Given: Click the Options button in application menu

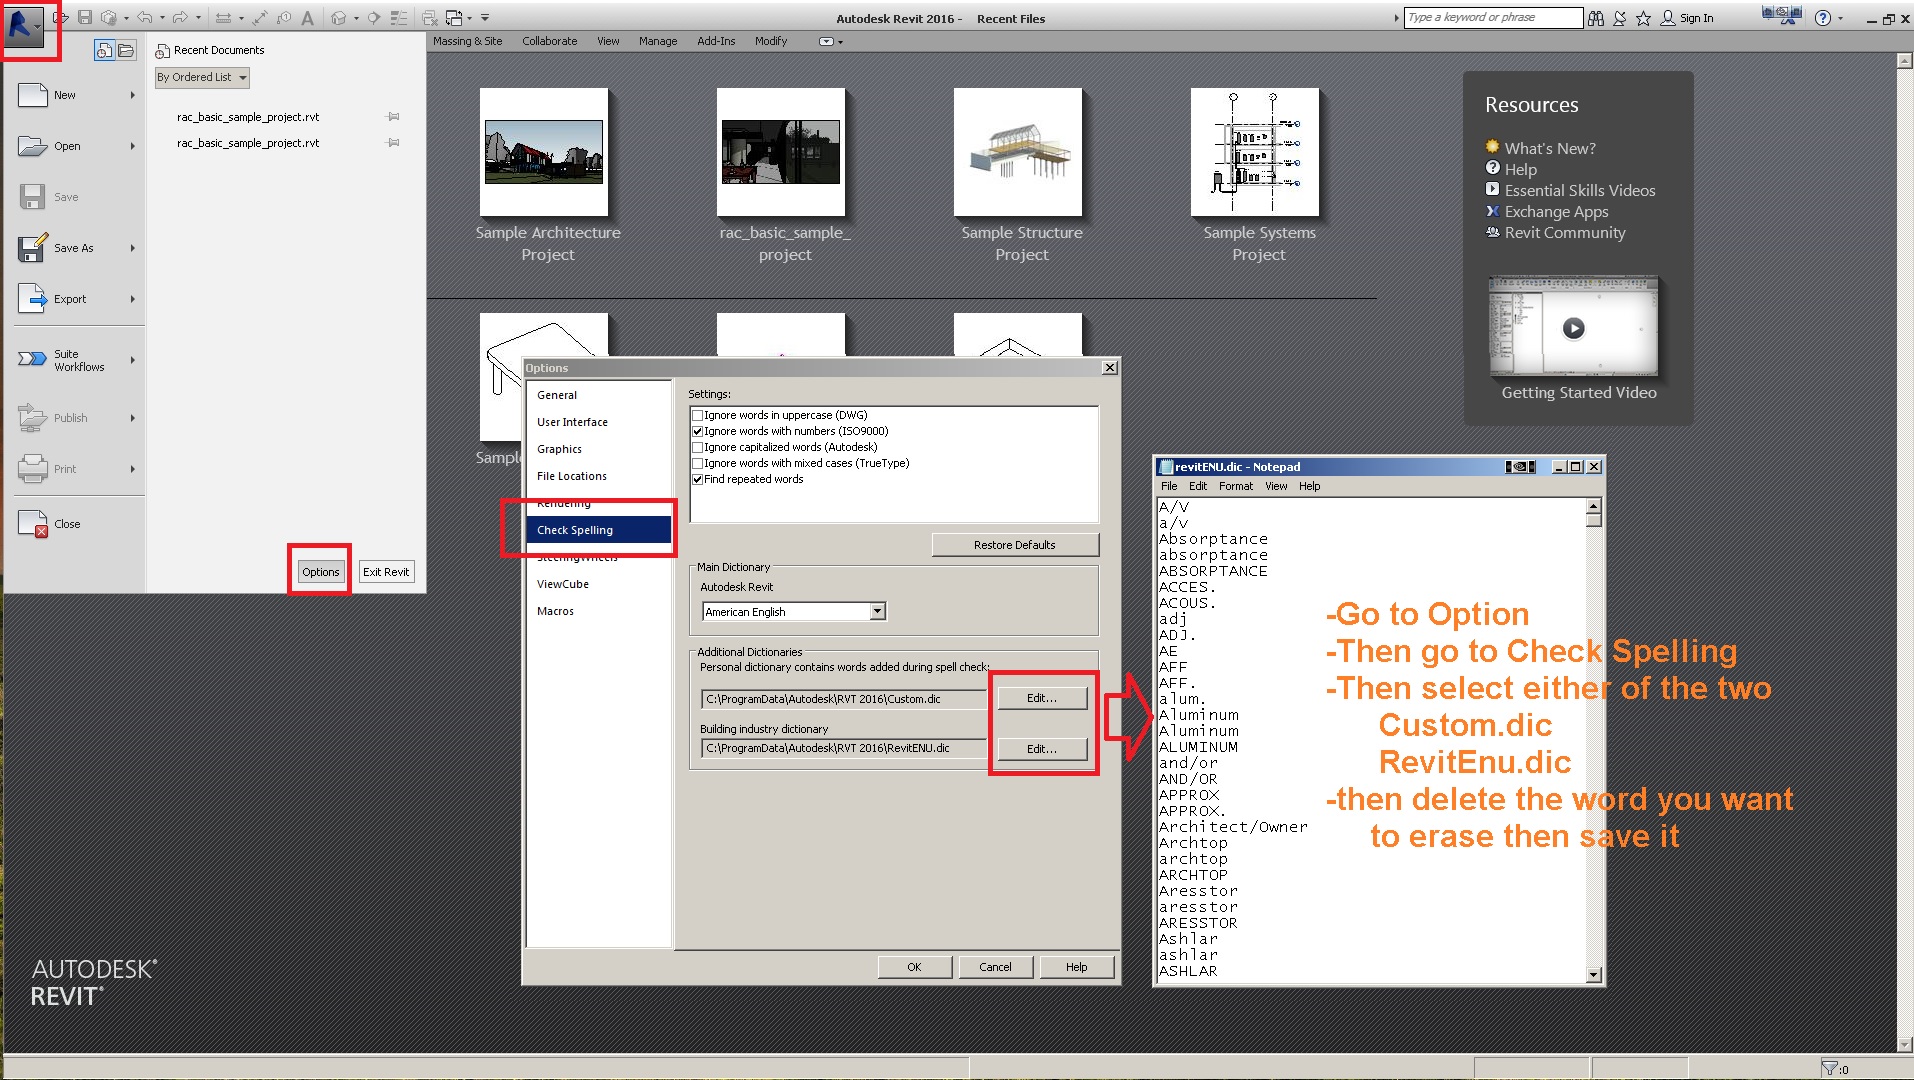Looking at the screenshot, I should coord(321,572).
